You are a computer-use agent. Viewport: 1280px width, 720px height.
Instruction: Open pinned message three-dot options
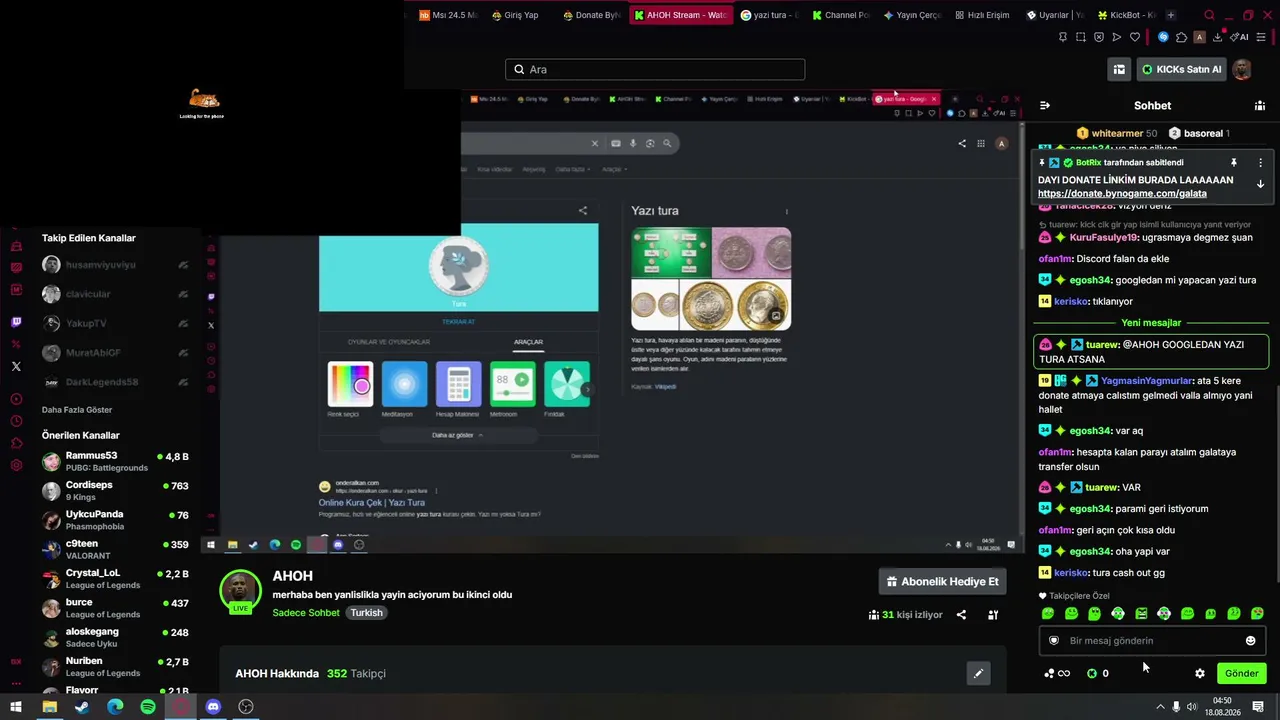point(1260,163)
